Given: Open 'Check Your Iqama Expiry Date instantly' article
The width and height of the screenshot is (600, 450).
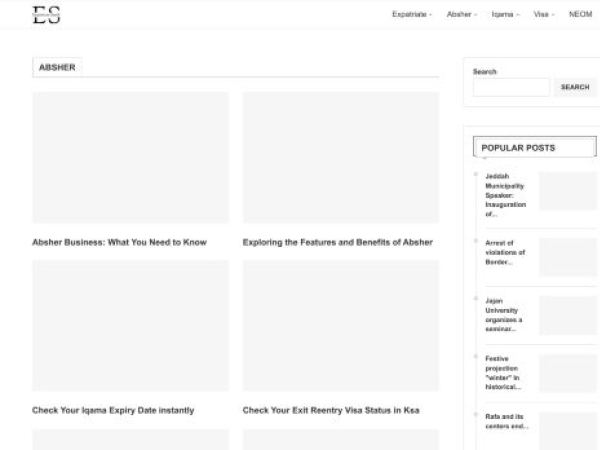Looking at the screenshot, I should coord(113,410).
